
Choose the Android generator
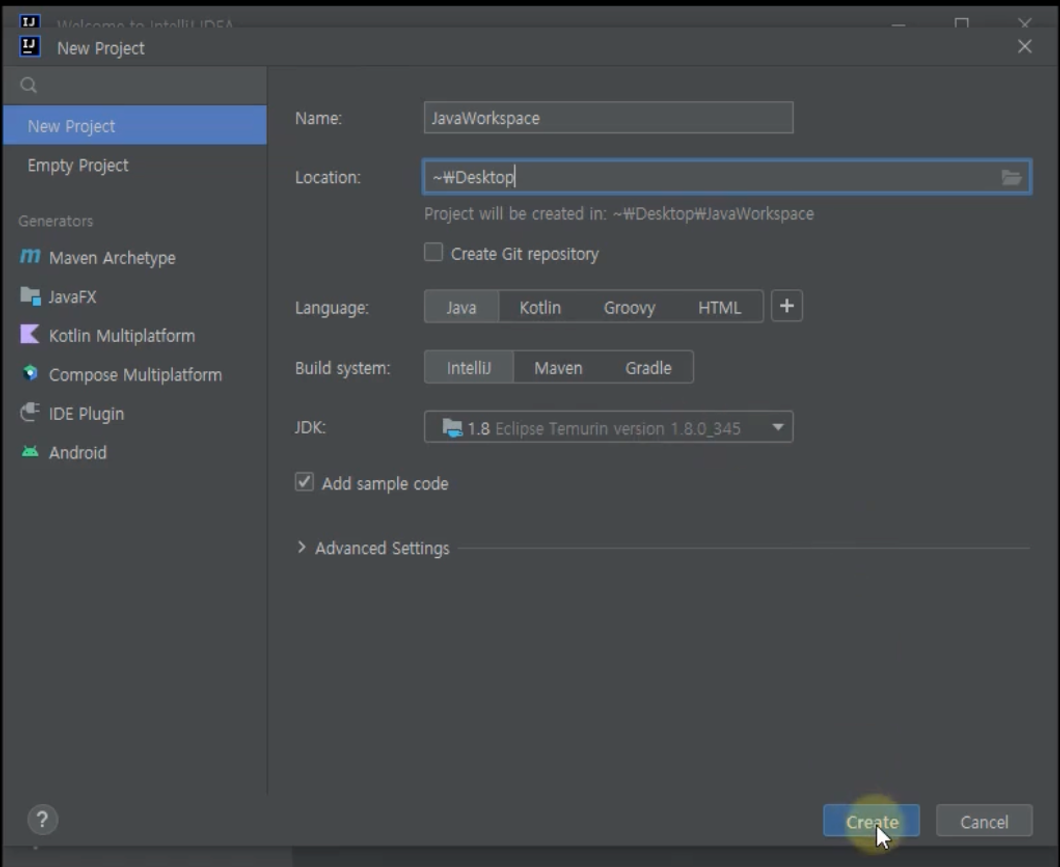(x=77, y=453)
